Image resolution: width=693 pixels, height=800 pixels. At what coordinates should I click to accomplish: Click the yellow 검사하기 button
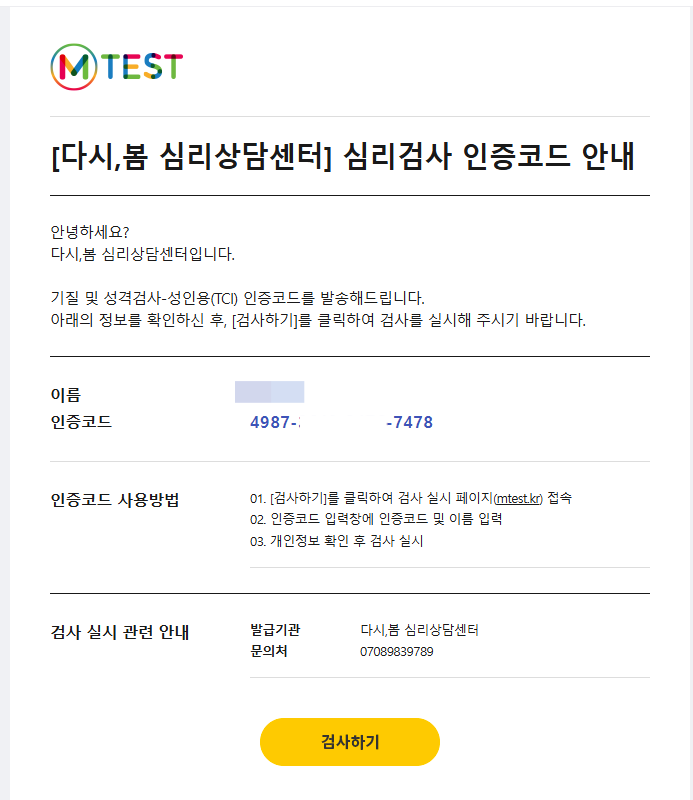click(350, 742)
